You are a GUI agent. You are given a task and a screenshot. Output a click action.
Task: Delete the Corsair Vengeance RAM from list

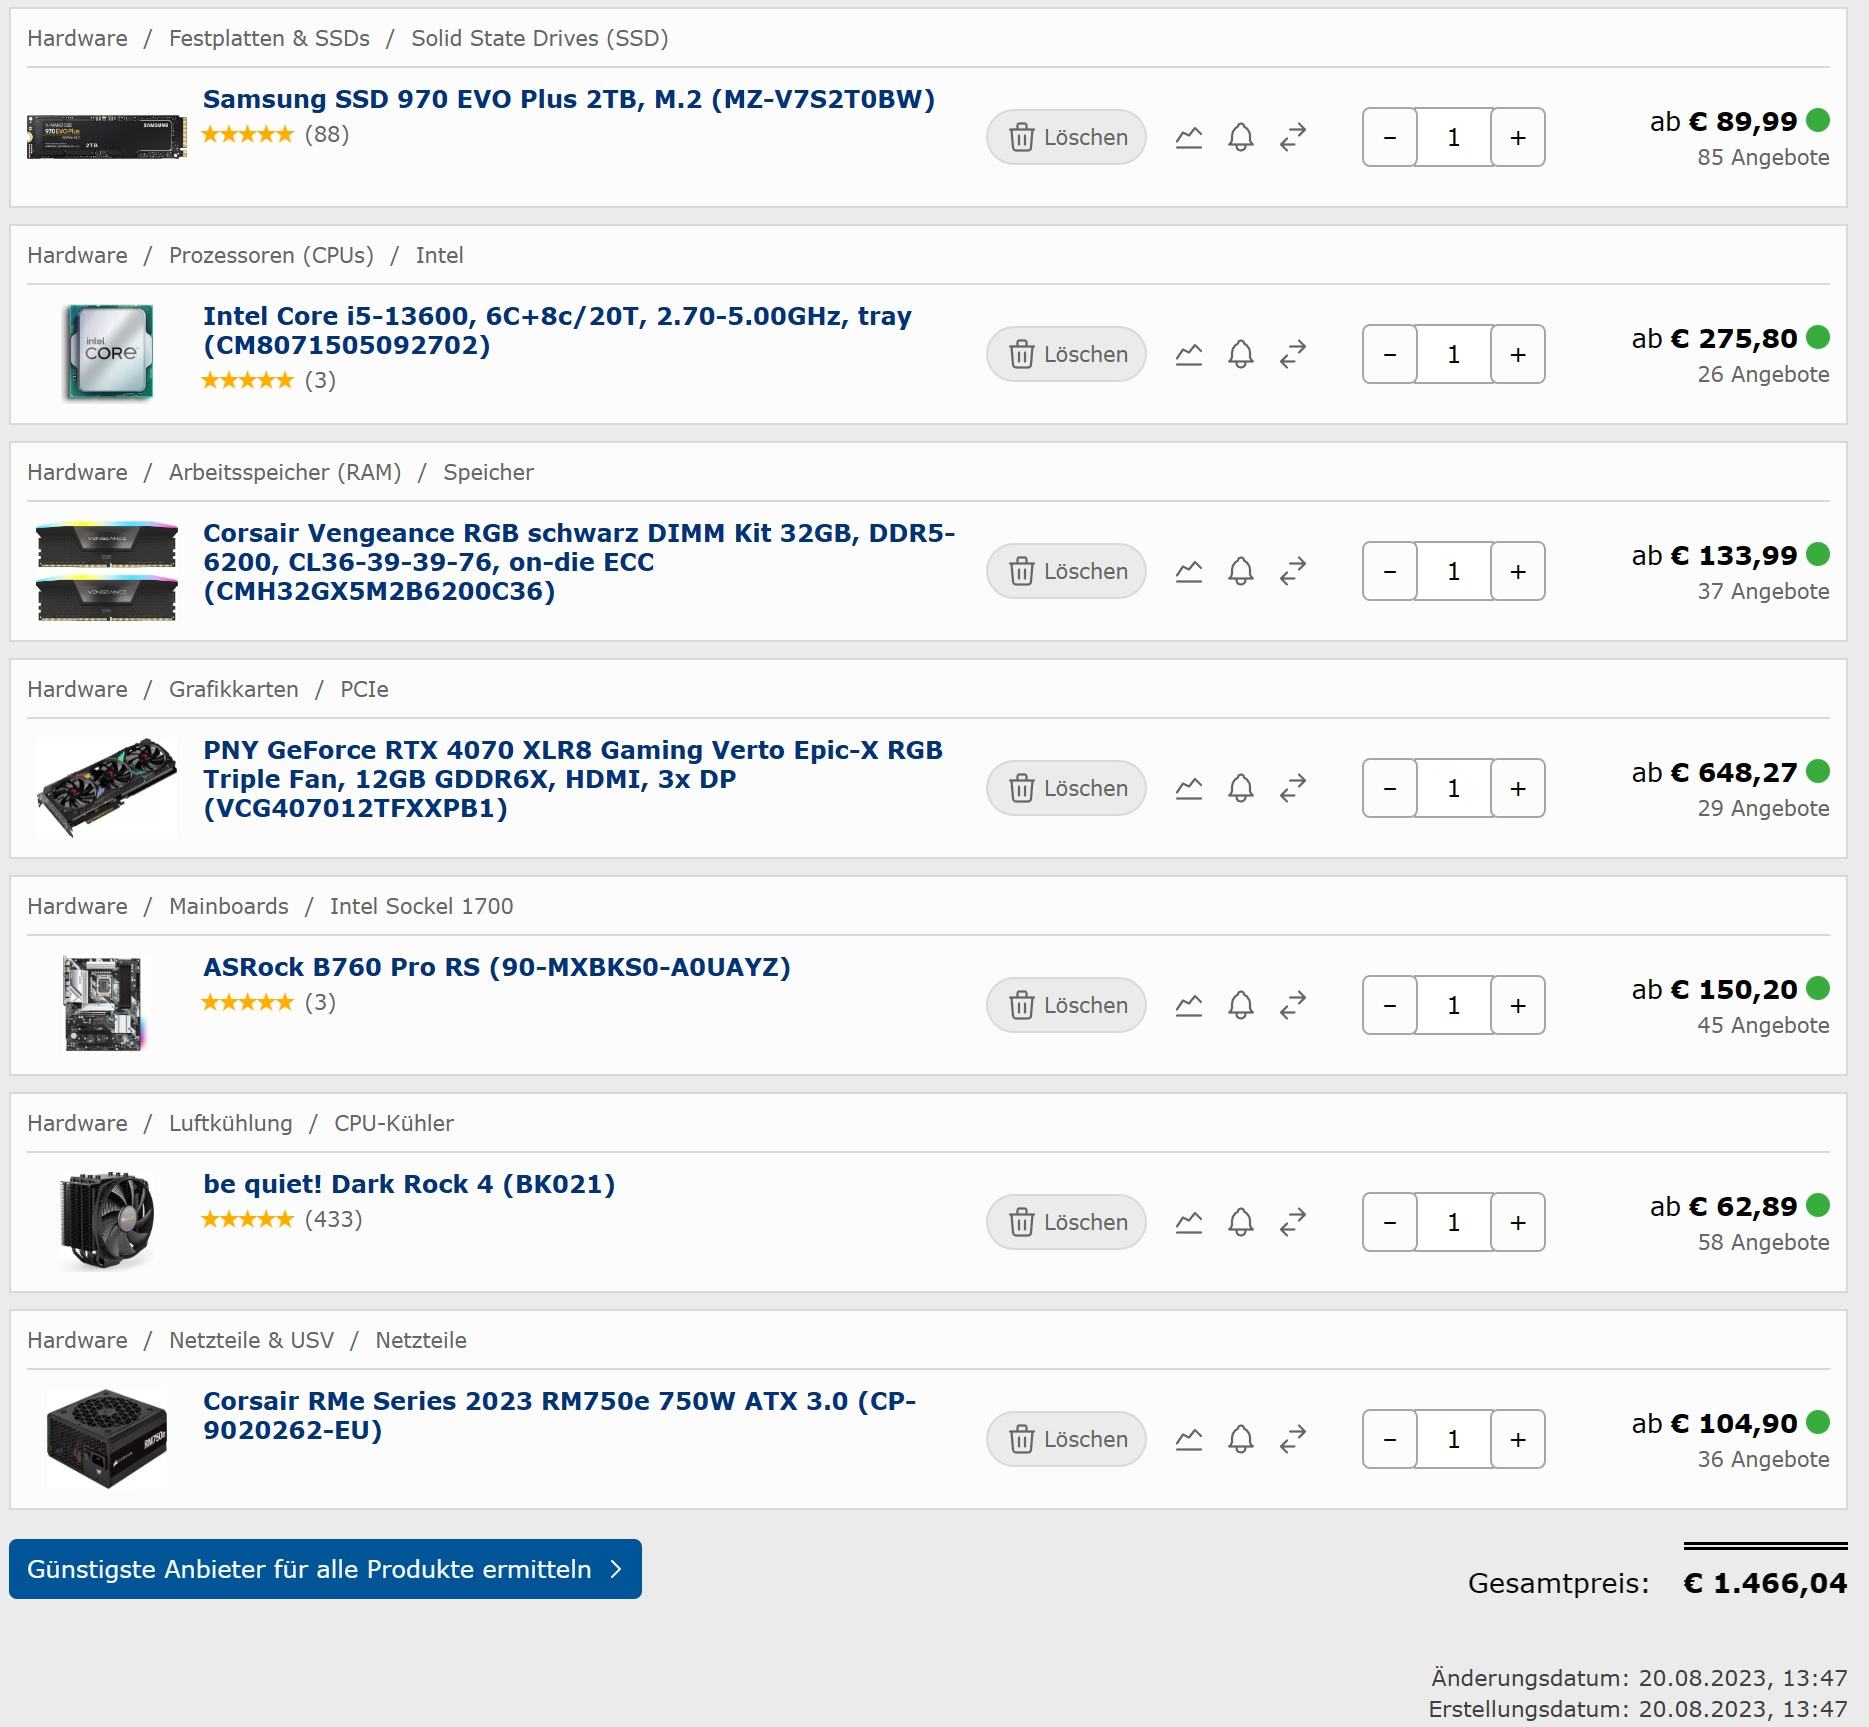tap(1066, 571)
